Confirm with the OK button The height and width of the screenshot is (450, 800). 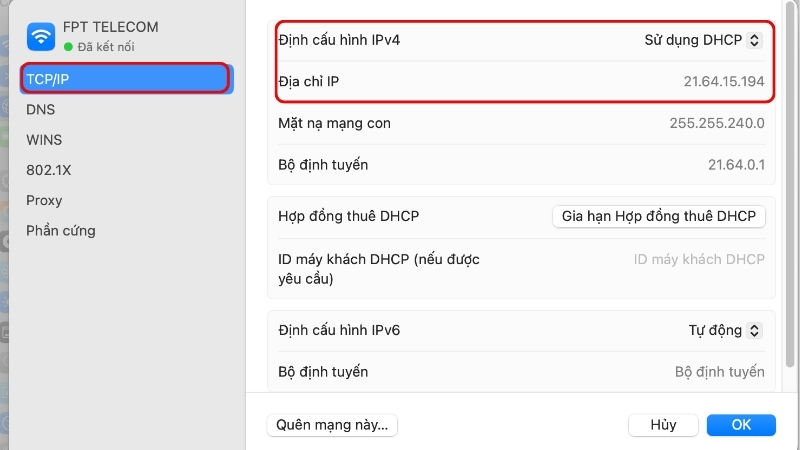(x=741, y=425)
